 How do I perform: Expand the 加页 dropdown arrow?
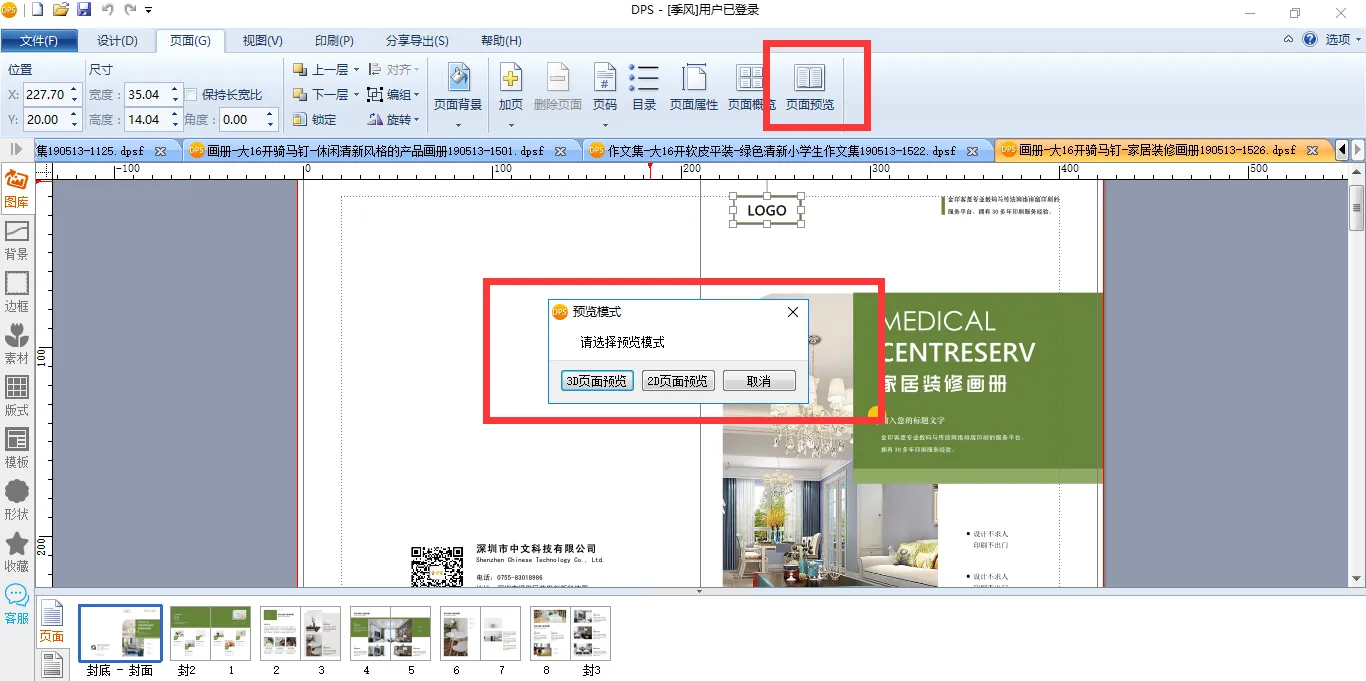coord(511,125)
